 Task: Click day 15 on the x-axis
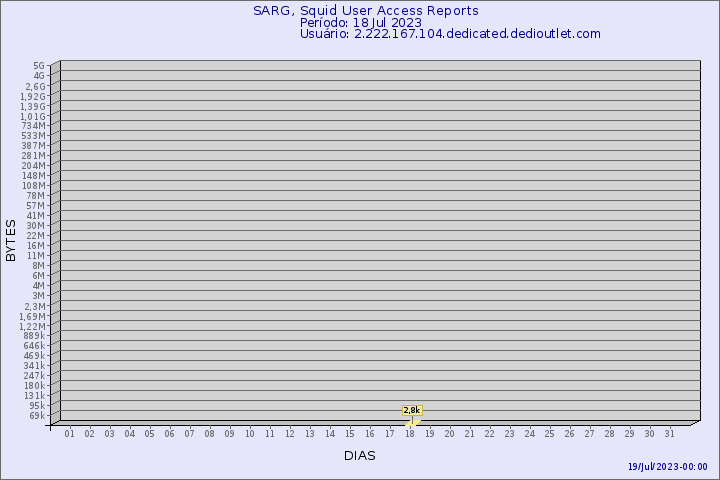[x=349, y=433]
